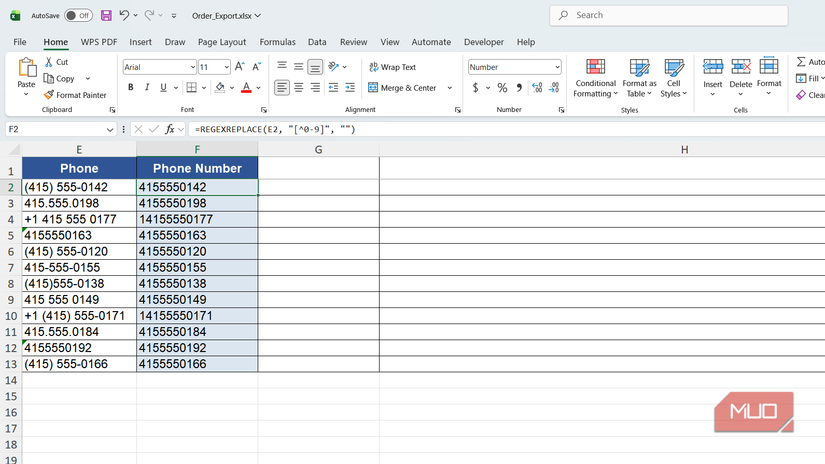Increase font size with the larger A
The height and width of the screenshot is (464, 825).
point(239,67)
